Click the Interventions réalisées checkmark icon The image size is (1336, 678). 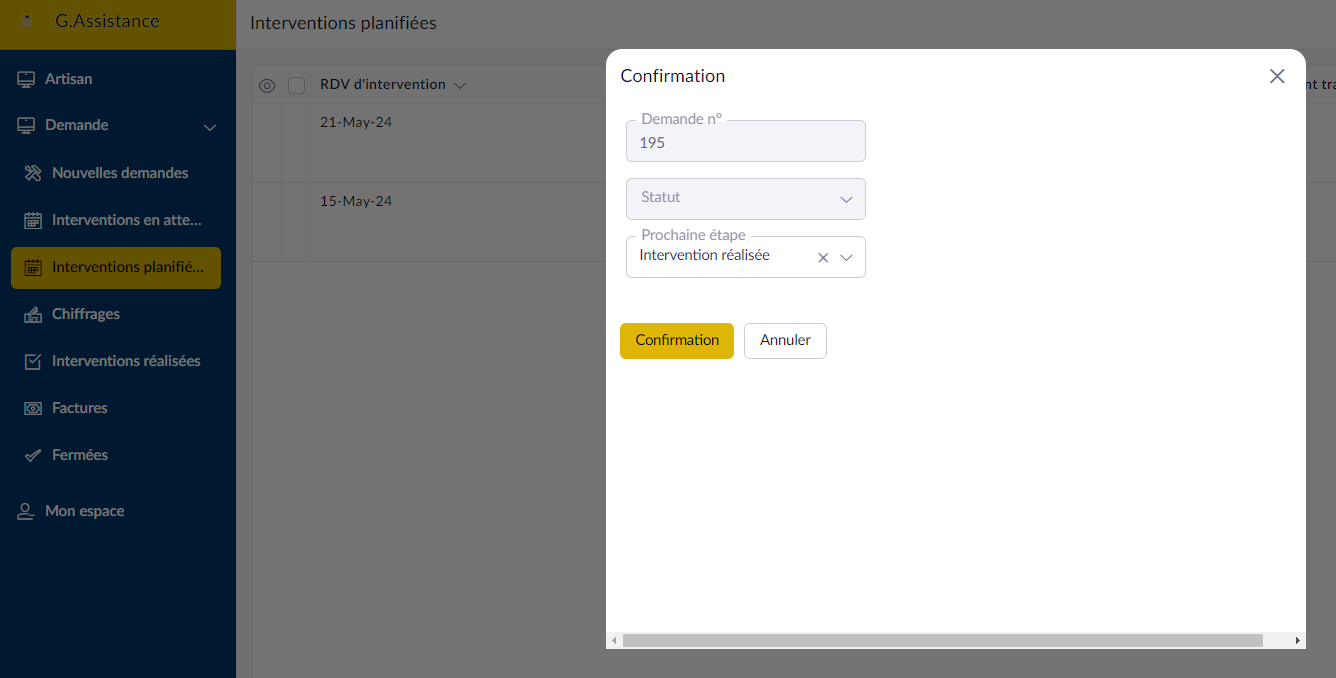(x=33, y=361)
